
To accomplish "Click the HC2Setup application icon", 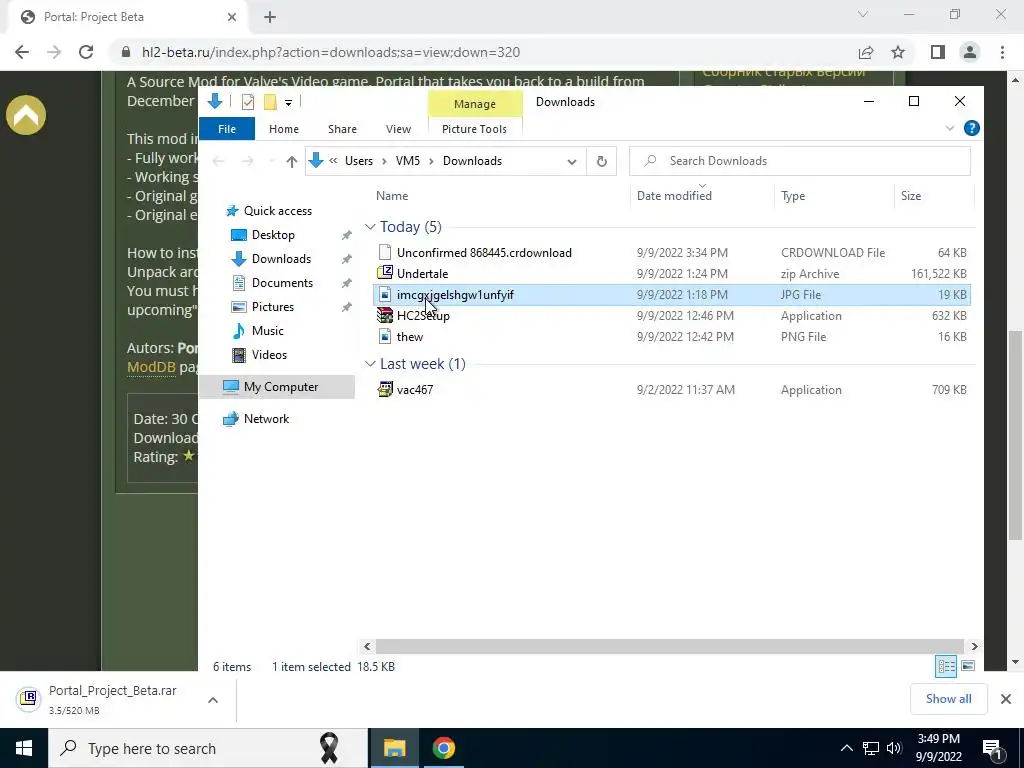I will coord(385,315).
